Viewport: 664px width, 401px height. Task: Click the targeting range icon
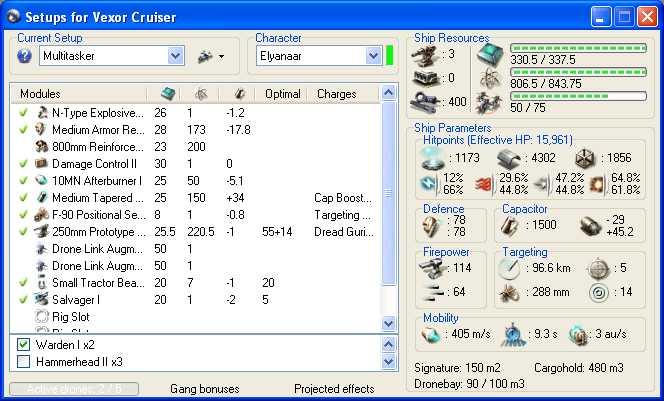point(509,268)
